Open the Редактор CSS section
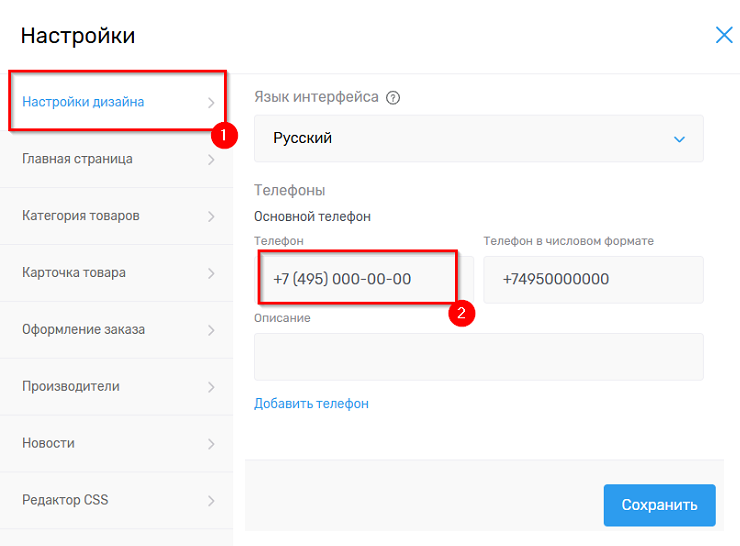Screen dimensions: 740x546 pos(64,501)
